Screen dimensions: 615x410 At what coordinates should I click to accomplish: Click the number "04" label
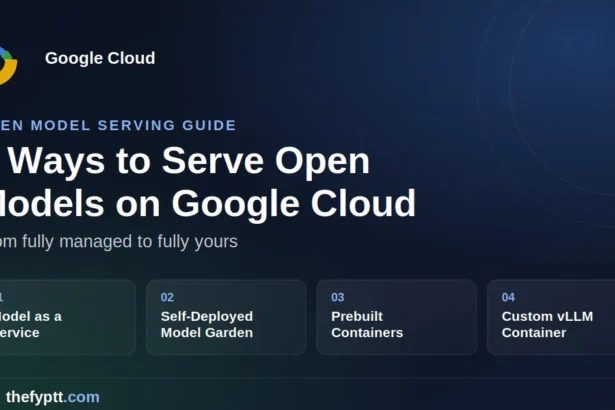508,297
